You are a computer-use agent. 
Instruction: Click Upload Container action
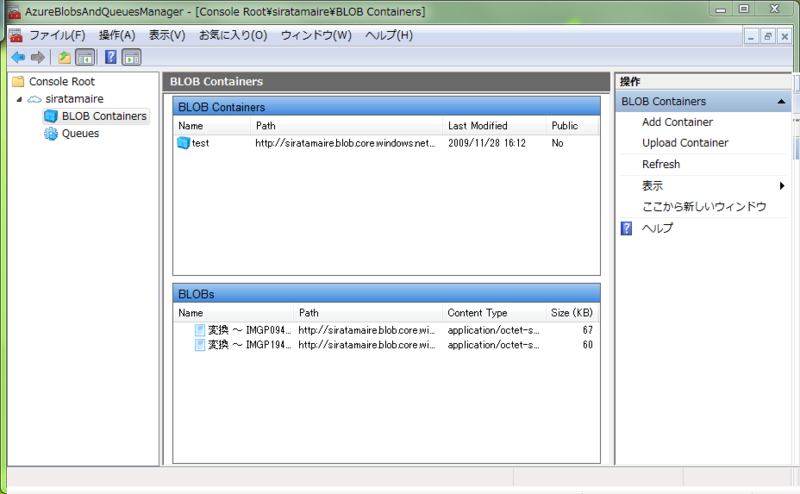coord(685,143)
